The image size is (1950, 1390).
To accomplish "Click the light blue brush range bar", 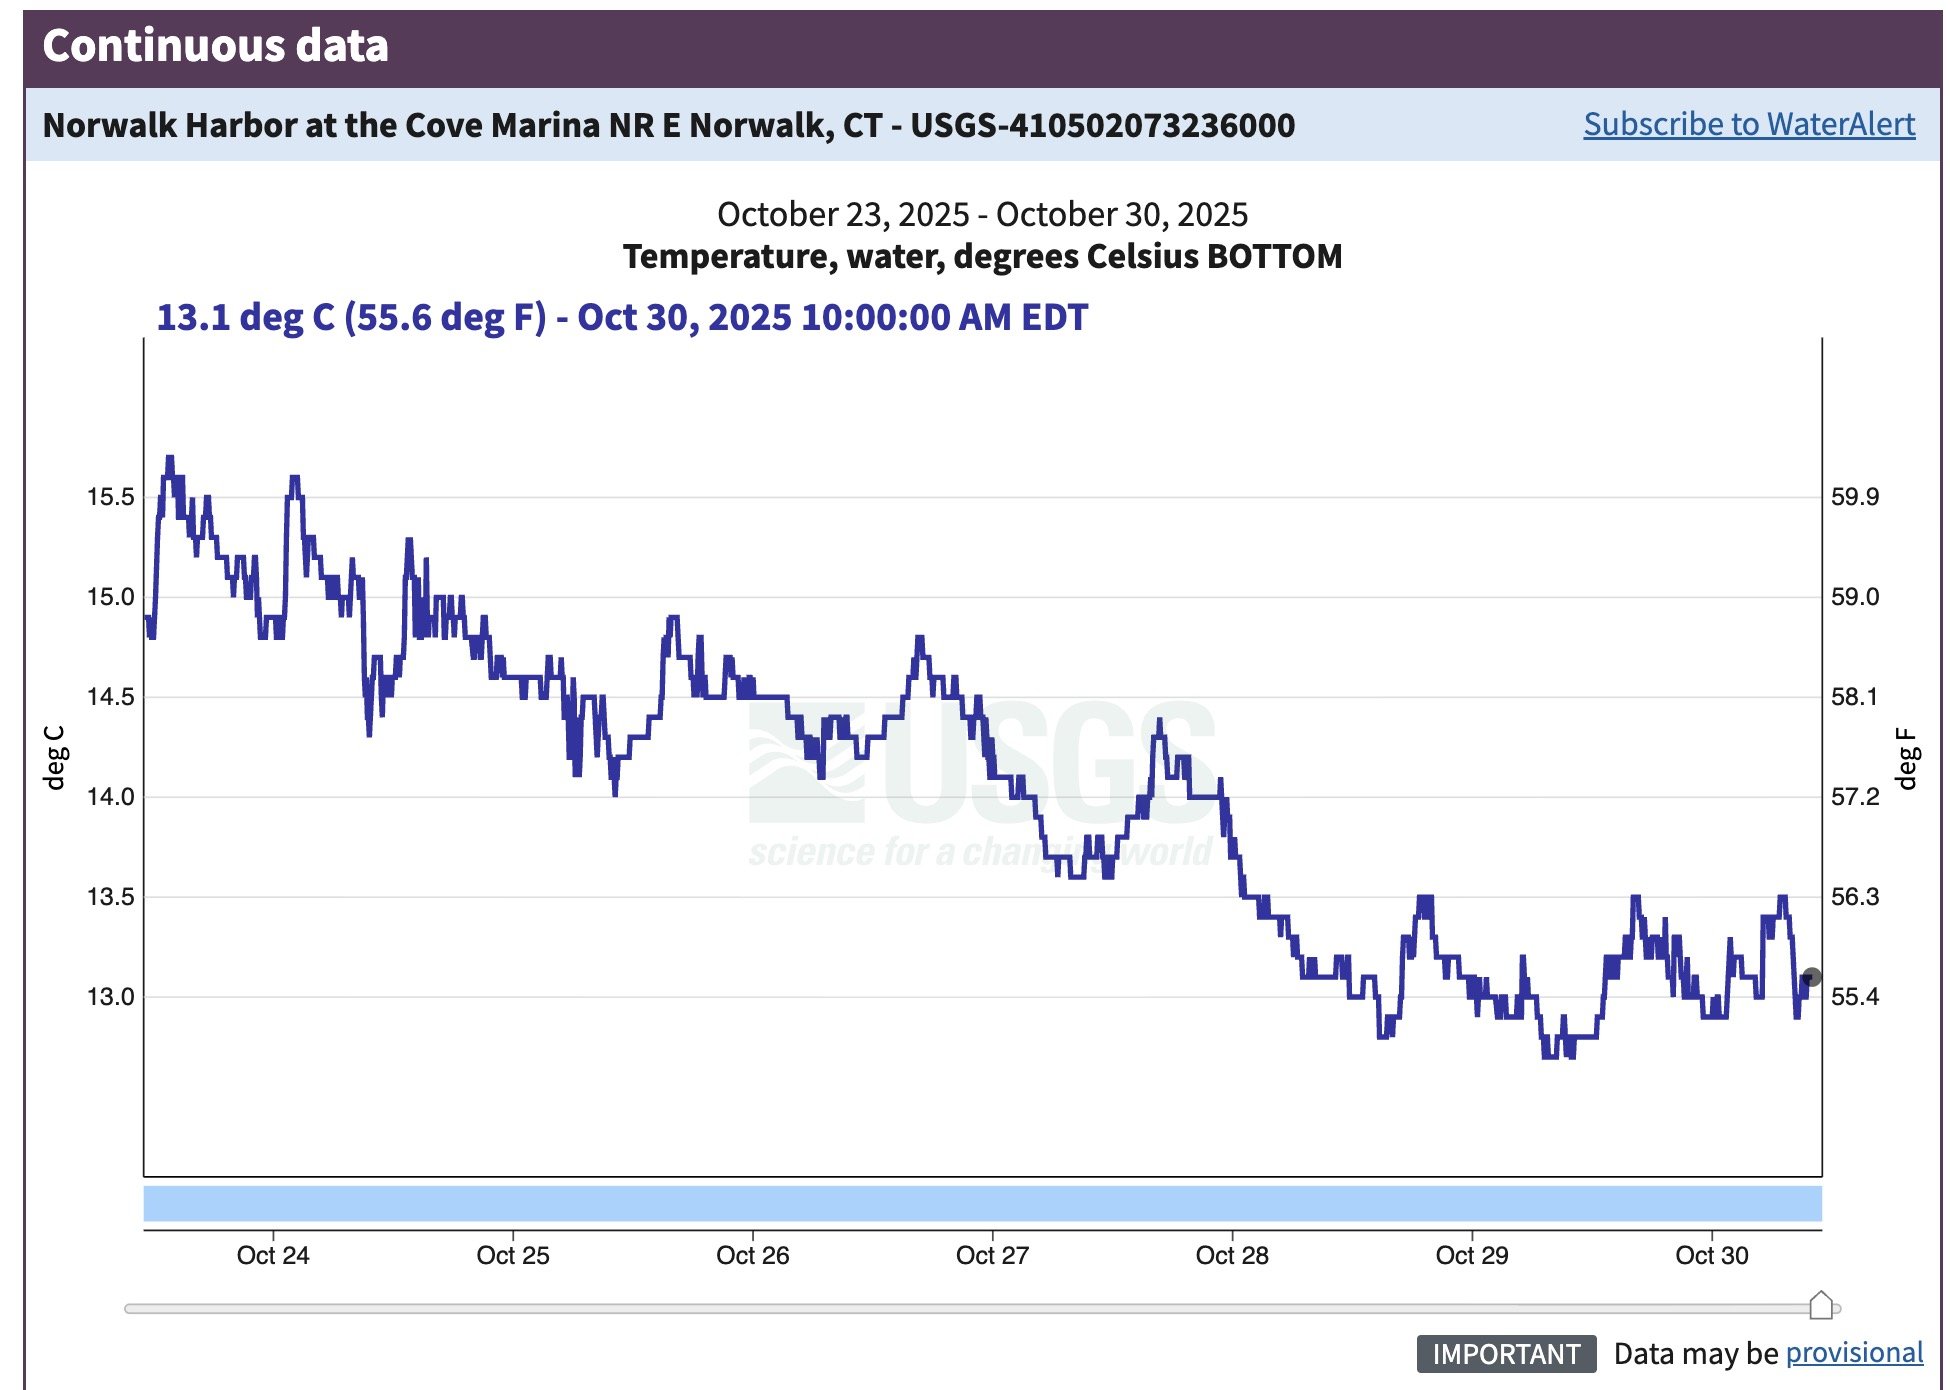I will pyautogui.click(x=982, y=1203).
